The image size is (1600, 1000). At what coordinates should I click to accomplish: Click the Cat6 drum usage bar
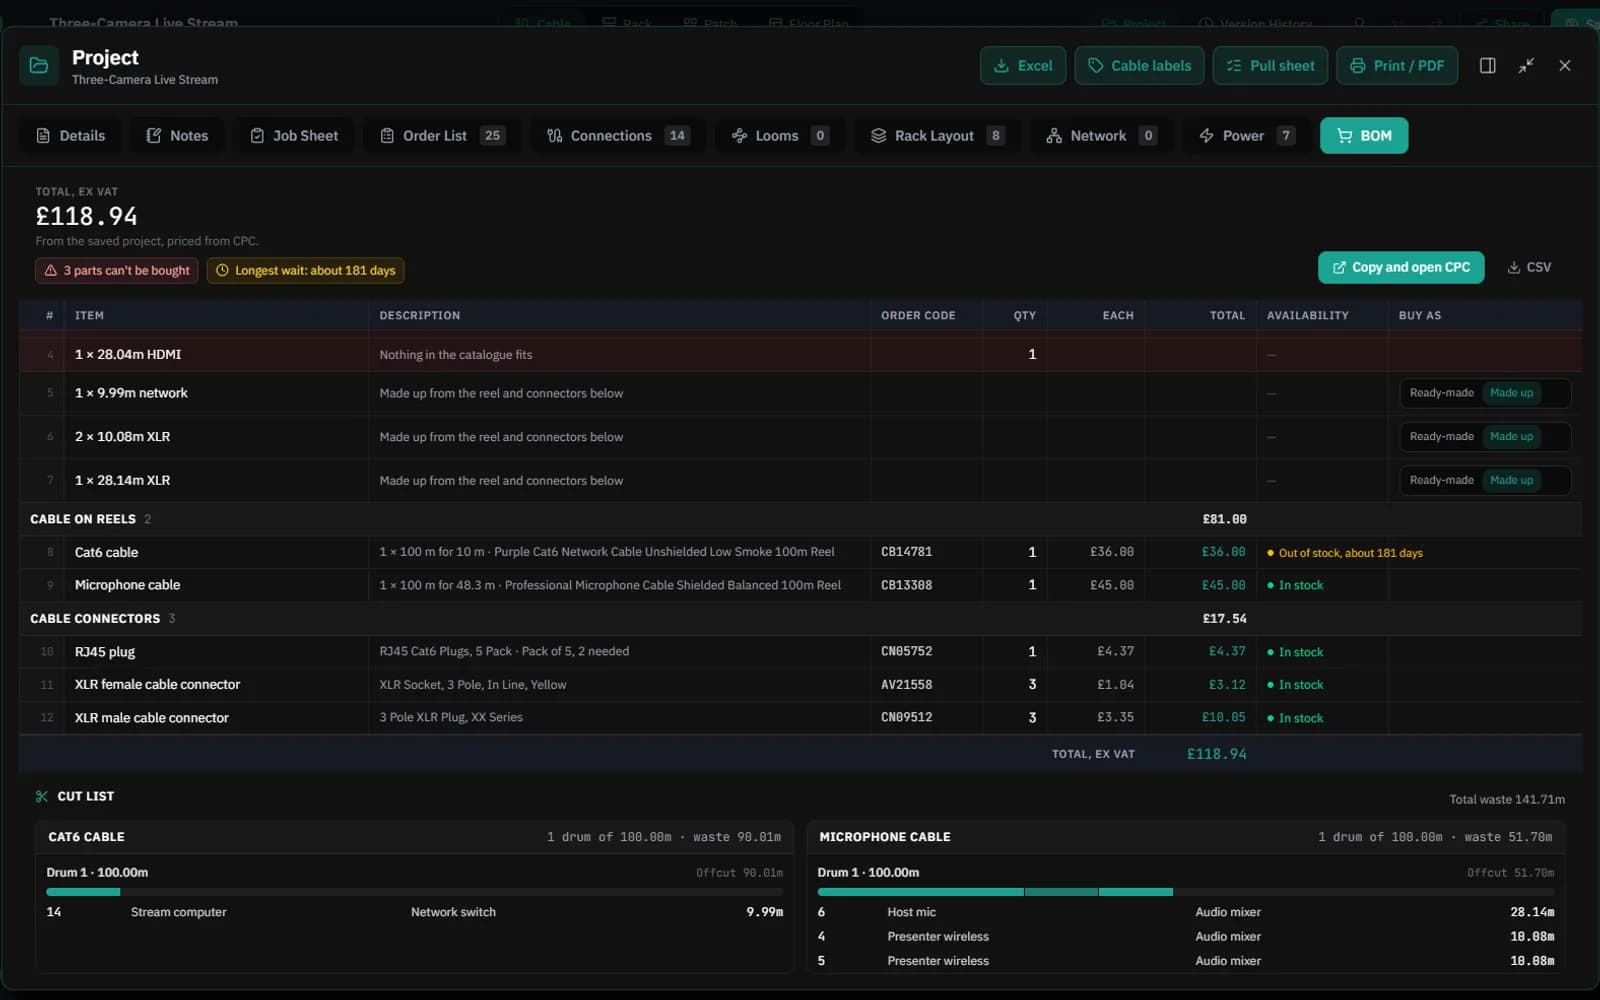[x=414, y=892]
